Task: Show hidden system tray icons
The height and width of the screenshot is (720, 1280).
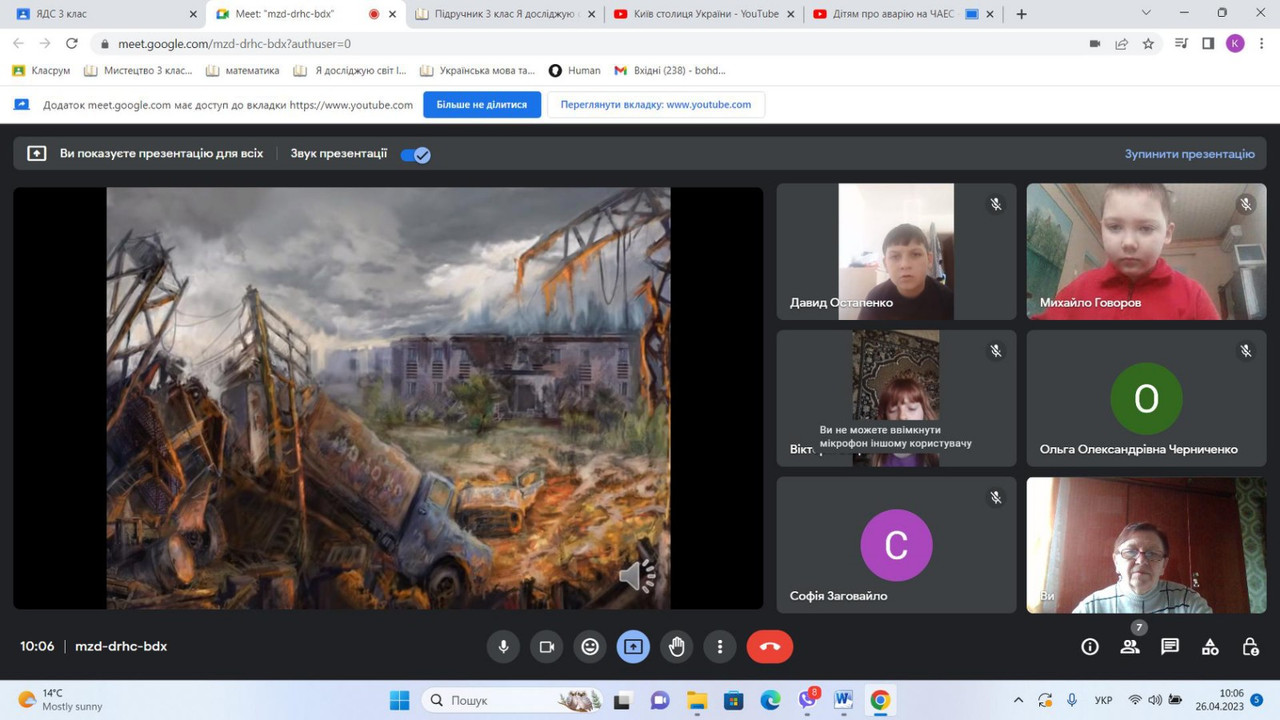Action: 1018,700
